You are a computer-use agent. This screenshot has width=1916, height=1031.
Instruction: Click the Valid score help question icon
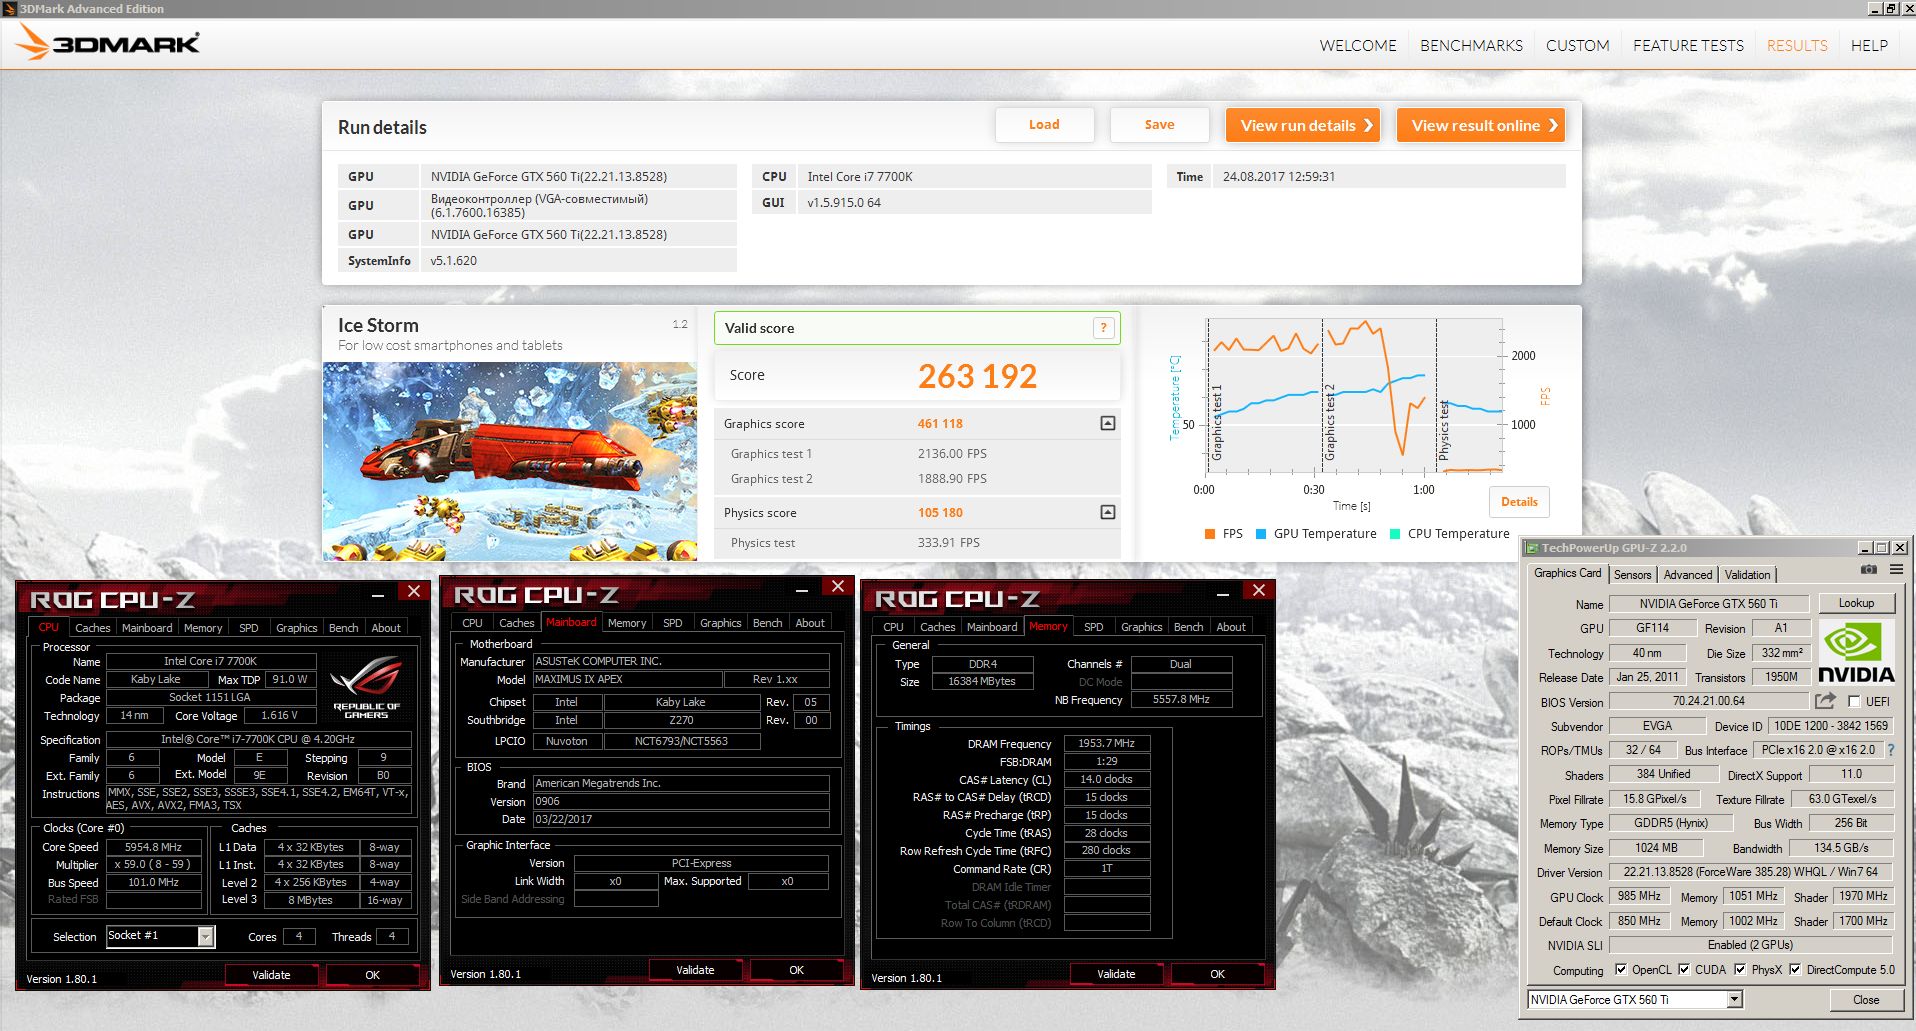click(1104, 328)
